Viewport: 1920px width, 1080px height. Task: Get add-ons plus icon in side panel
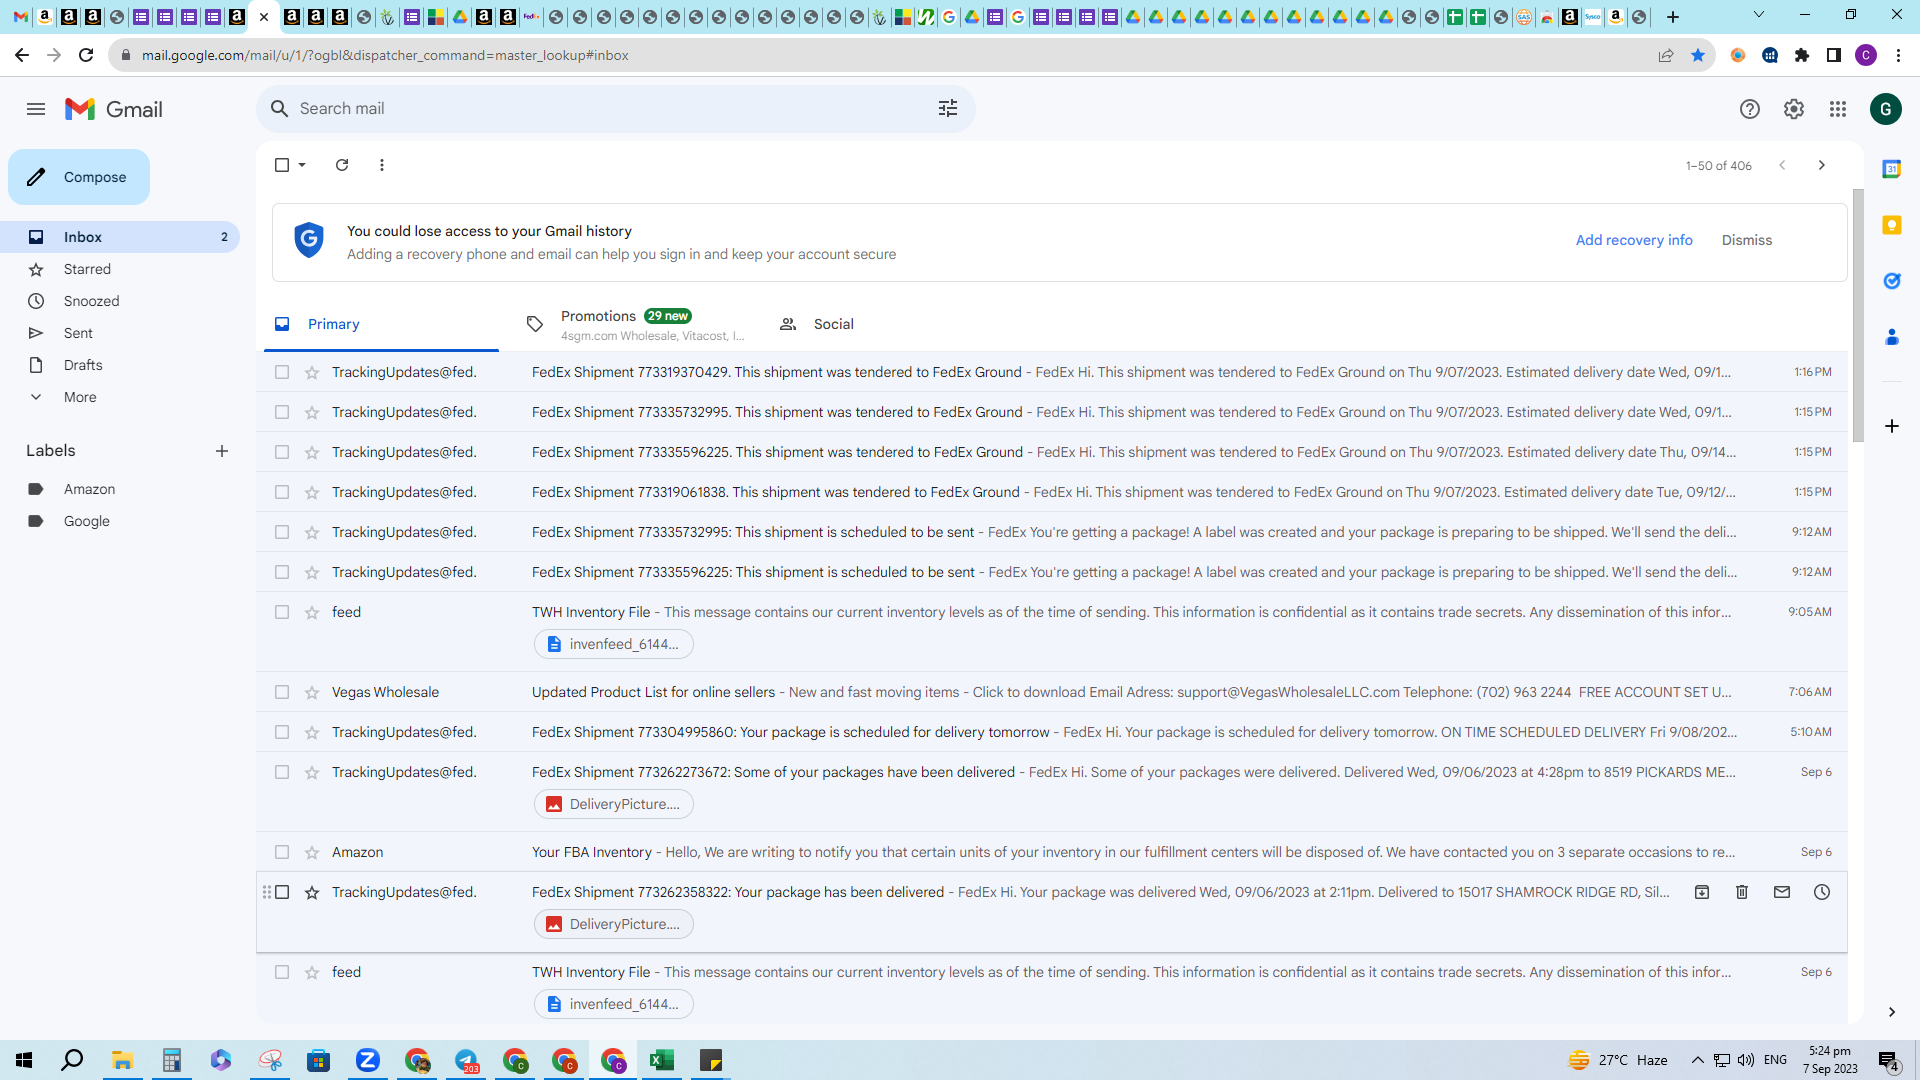click(1892, 426)
